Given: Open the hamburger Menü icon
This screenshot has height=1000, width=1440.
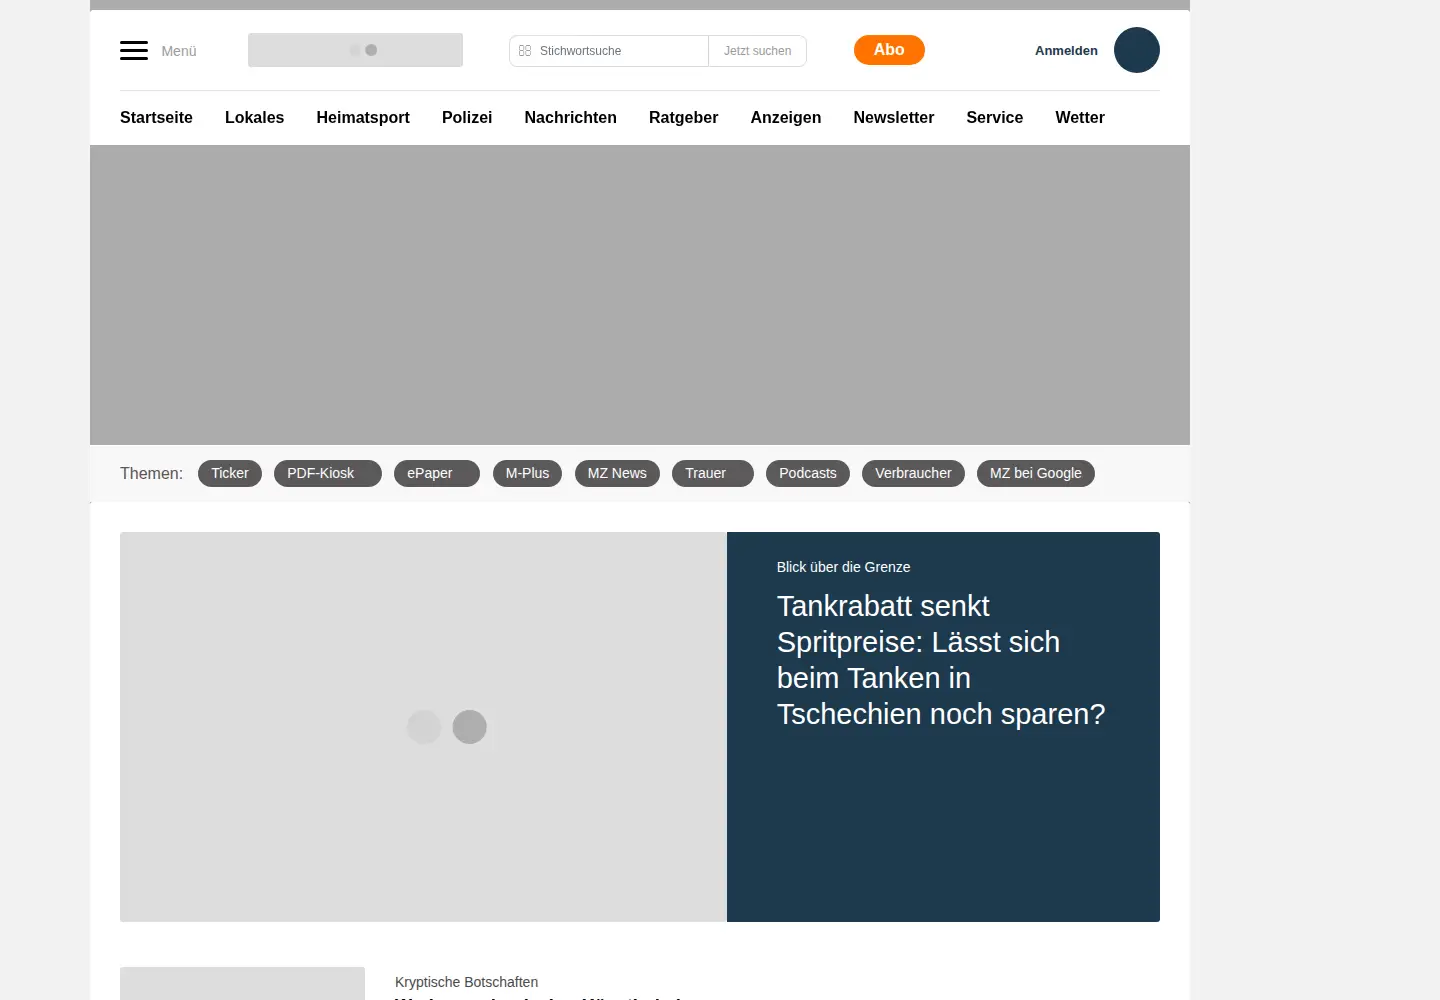Looking at the screenshot, I should click(134, 50).
